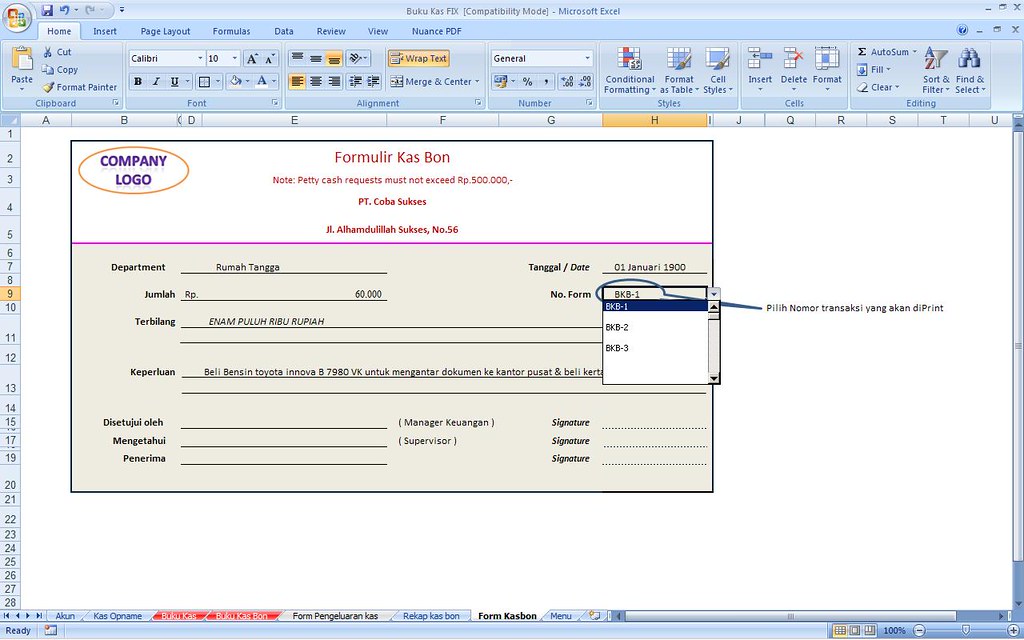Activate the Format Painter

tap(80, 87)
